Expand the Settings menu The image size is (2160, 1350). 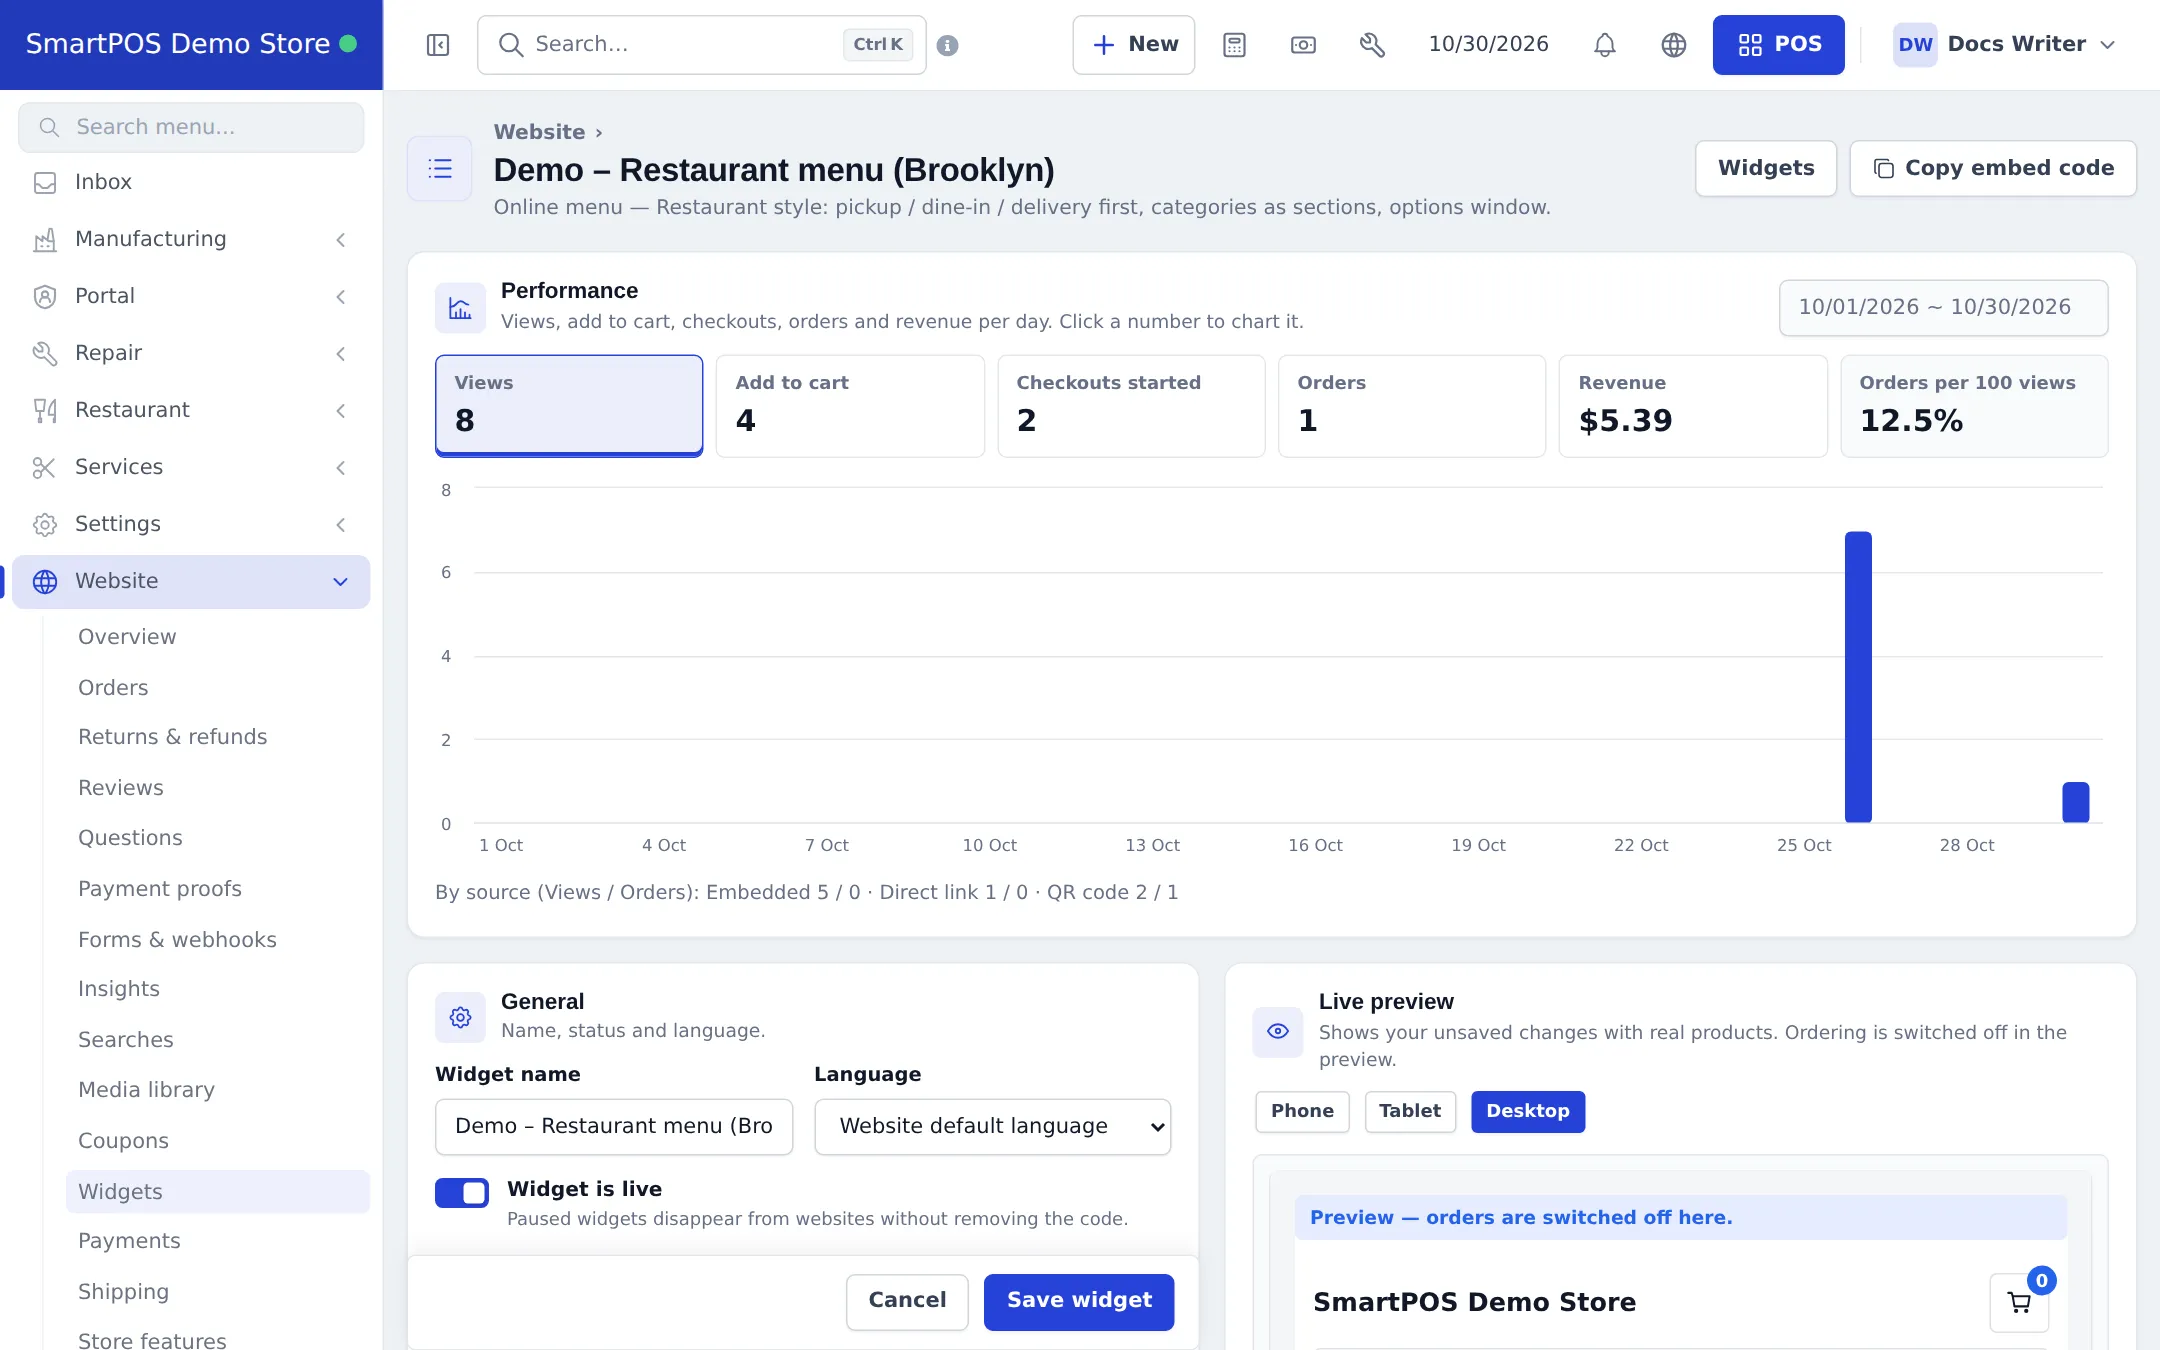coord(191,524)
